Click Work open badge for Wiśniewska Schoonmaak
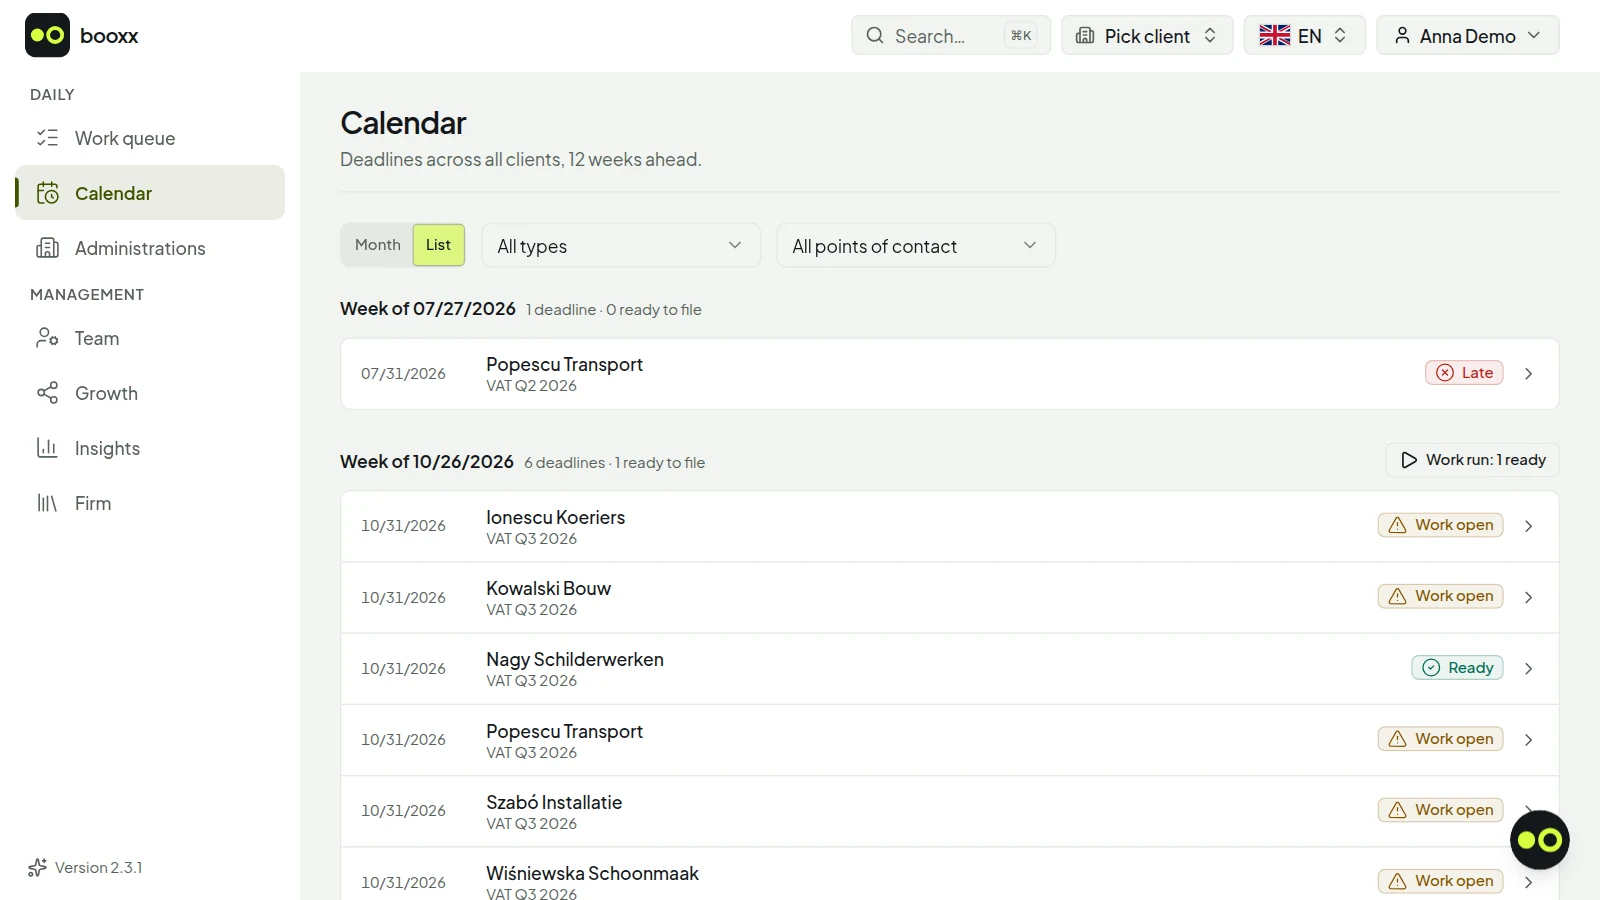Image resolution: width=1600 pixels, height=900 pixels. point(1440,881)
